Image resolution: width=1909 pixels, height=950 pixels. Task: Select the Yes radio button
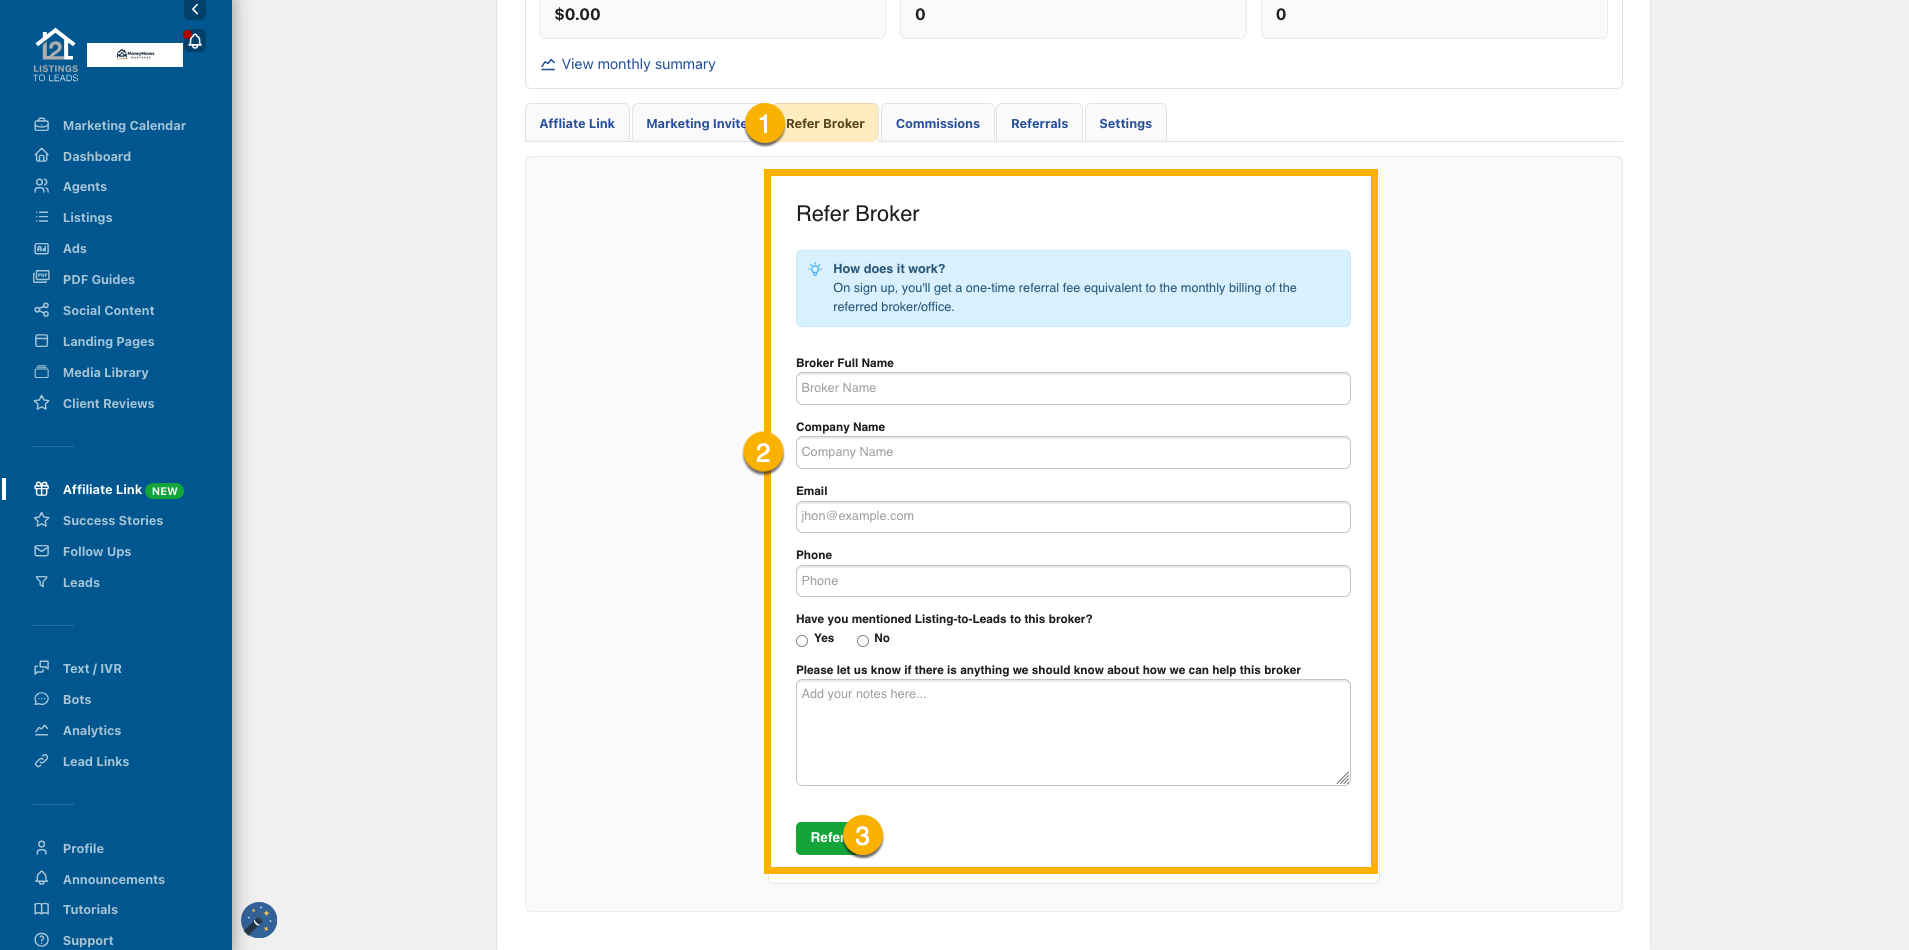(802, 641)
